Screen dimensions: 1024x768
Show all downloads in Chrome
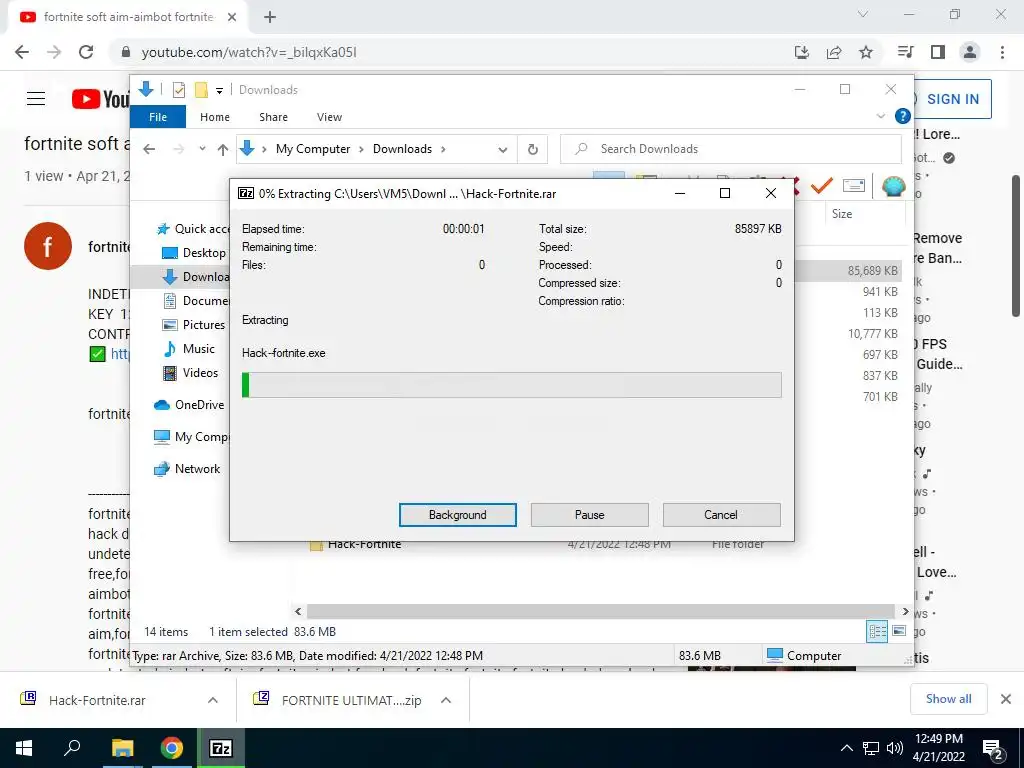[948, 699]
